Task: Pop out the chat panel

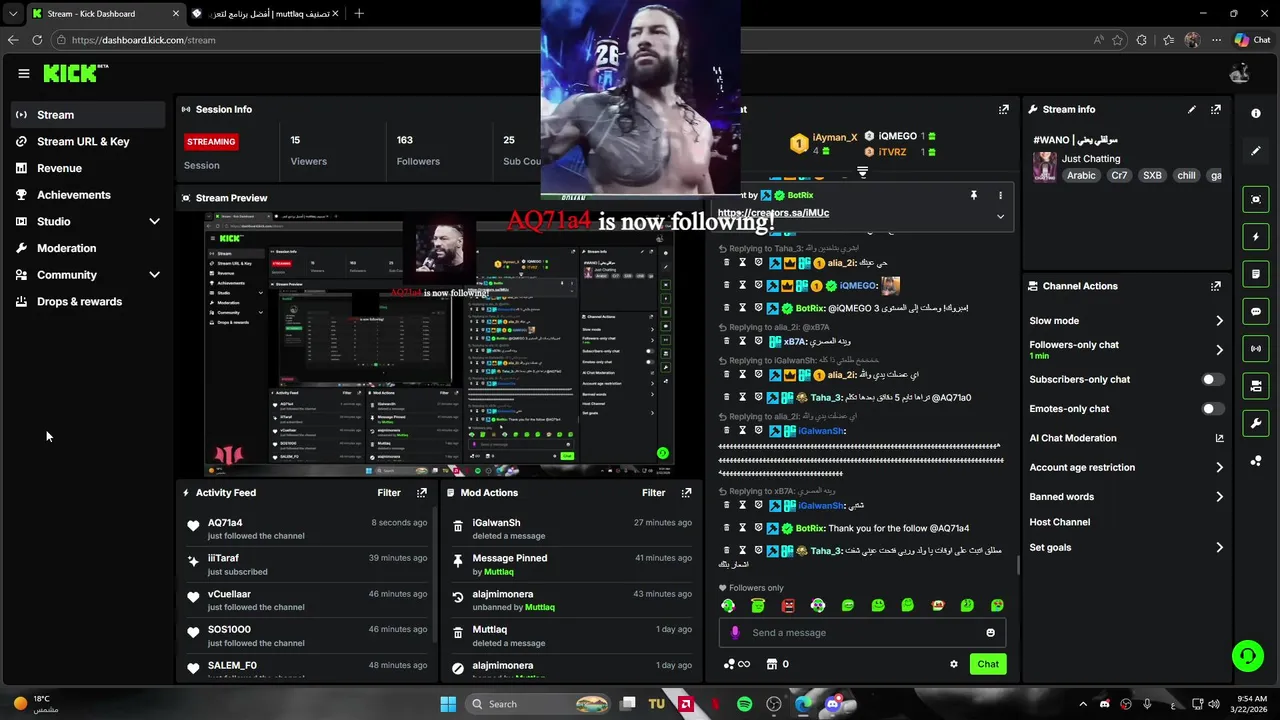Action: [x=1004, y=109]
